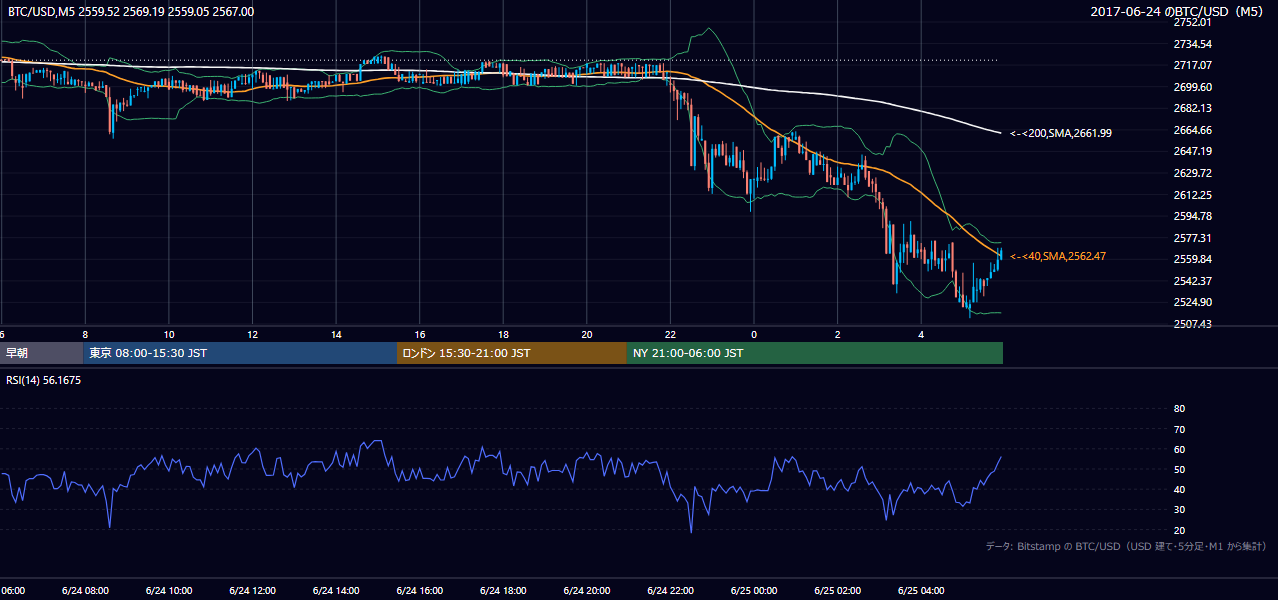Image resolution: width=1278 pixels, height=600 pixels.
Task: Click hour tick 12 under price chart
Action: tap(252, 334)
